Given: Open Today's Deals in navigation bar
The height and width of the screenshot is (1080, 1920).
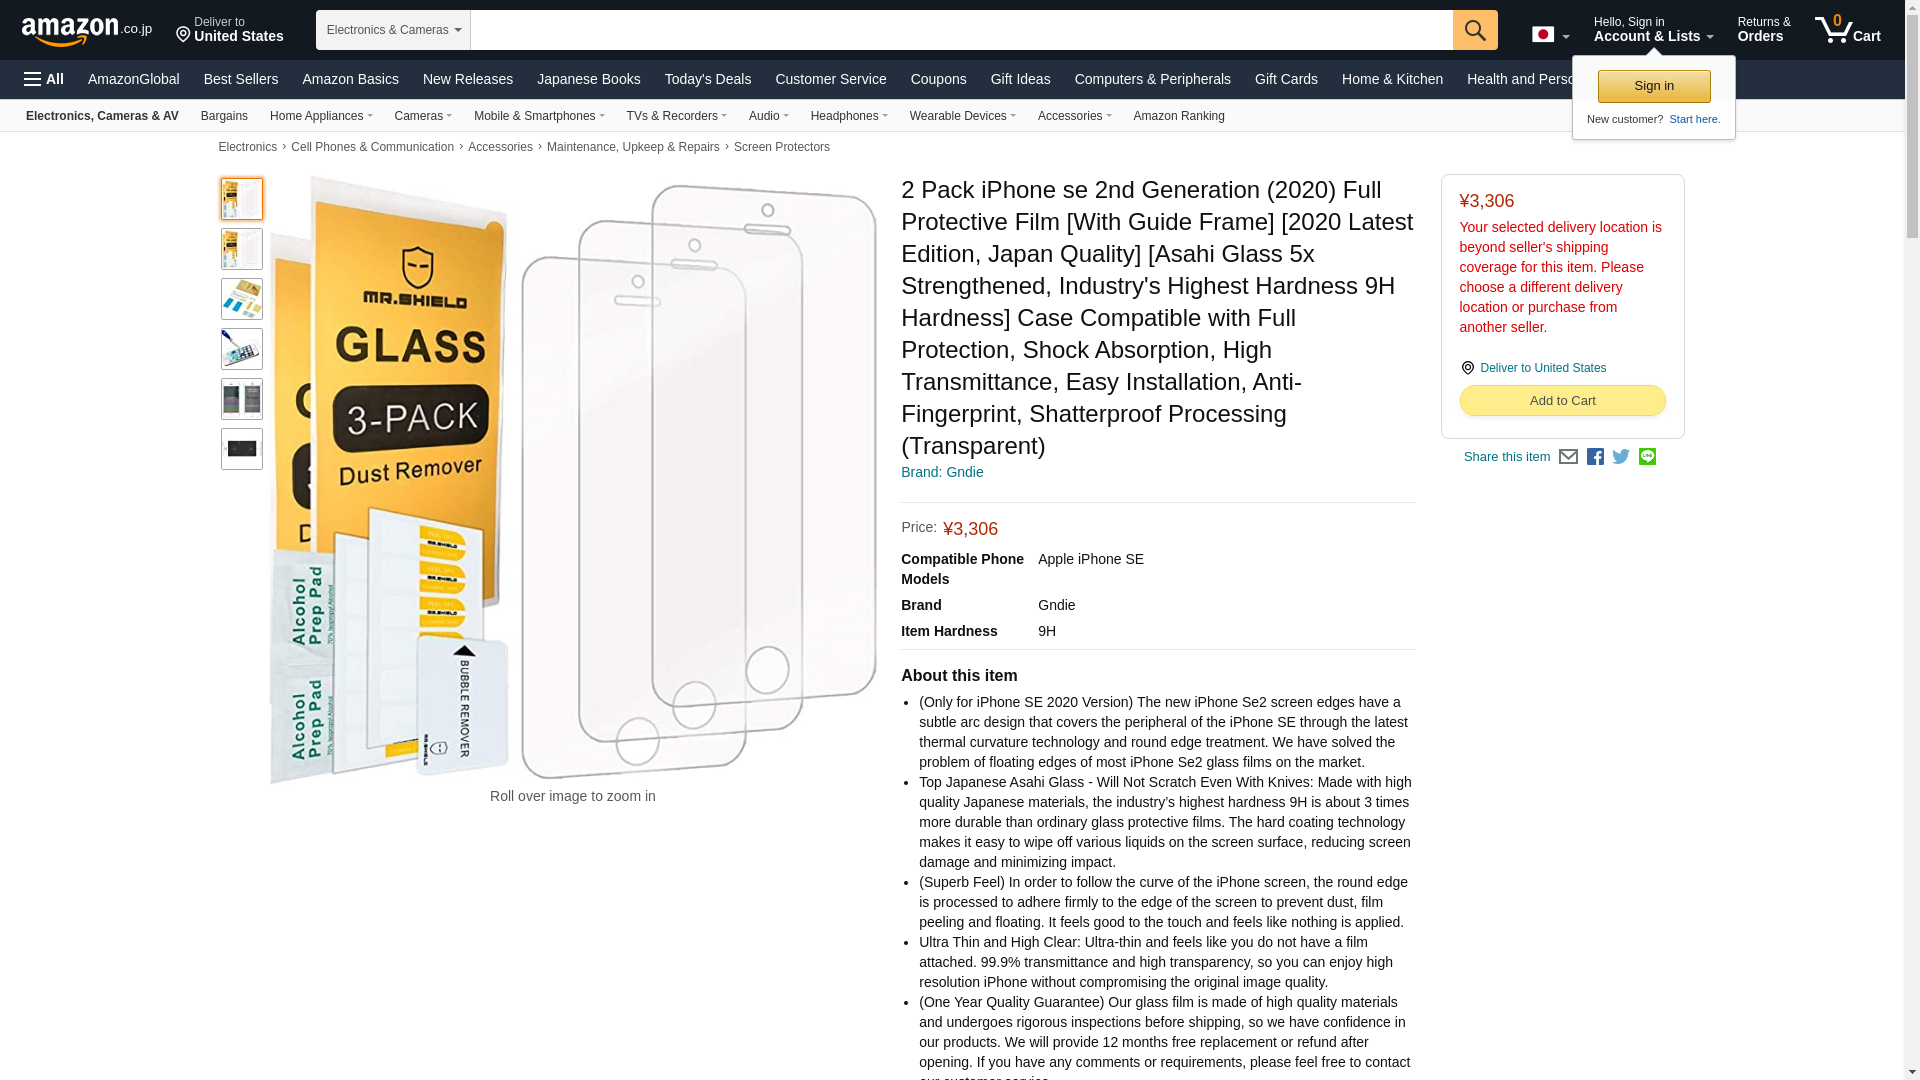Looking at the screenshot, I should coord(708,79).
